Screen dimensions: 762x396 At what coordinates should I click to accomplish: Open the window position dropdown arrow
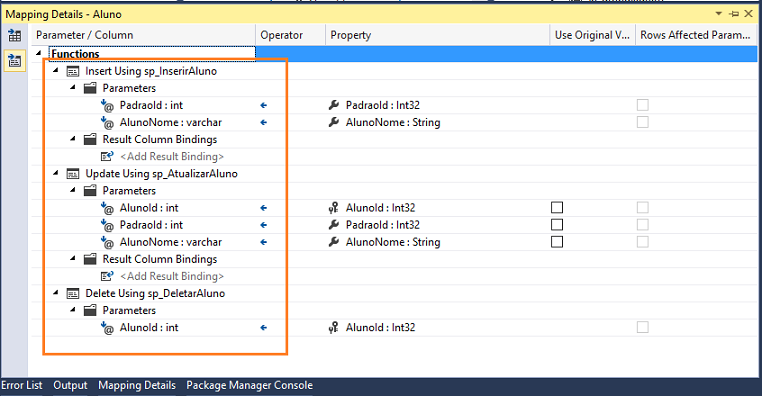pos(719,14)
